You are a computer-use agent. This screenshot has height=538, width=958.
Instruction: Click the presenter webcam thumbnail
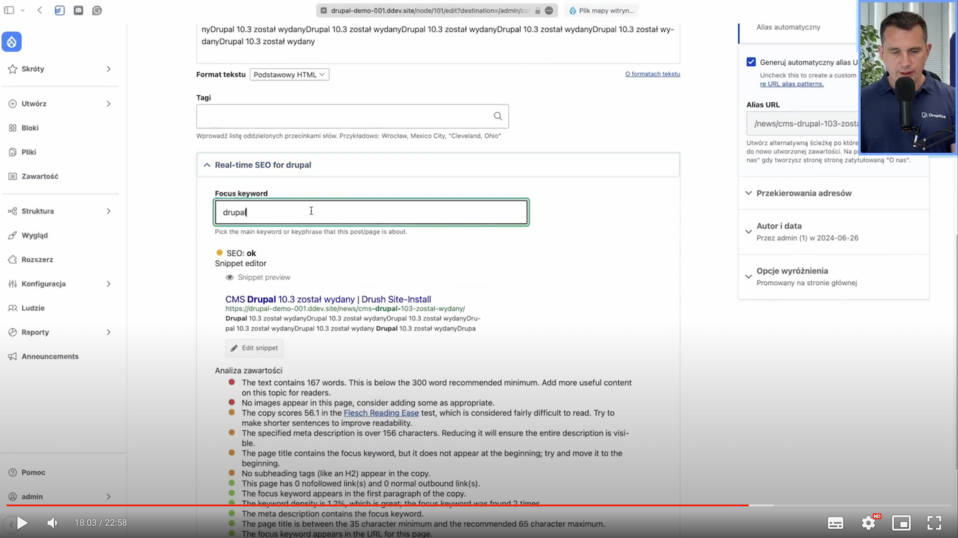907,77
